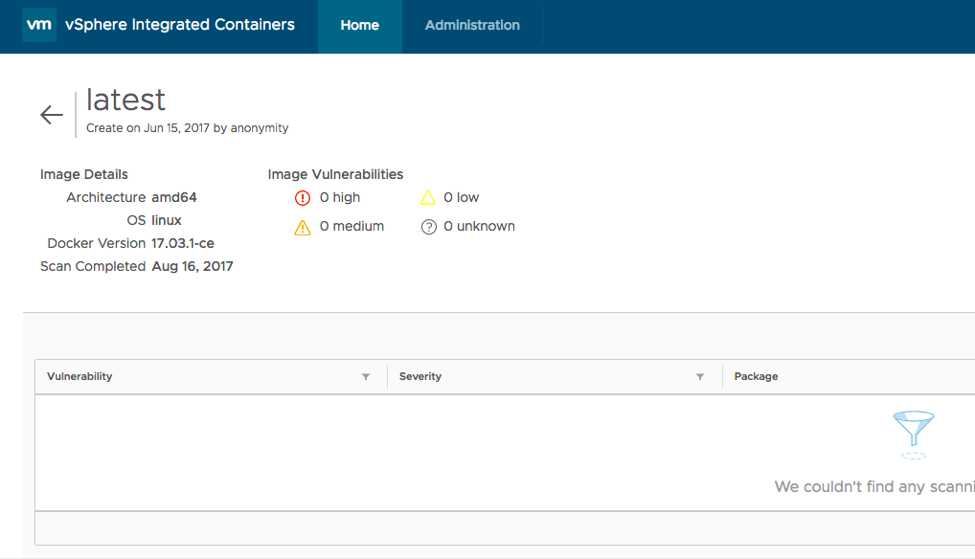Click the 'Image Vulnerabilities' heading
Image resolution: width=975 pixels, height=559 pixels.
335,174
